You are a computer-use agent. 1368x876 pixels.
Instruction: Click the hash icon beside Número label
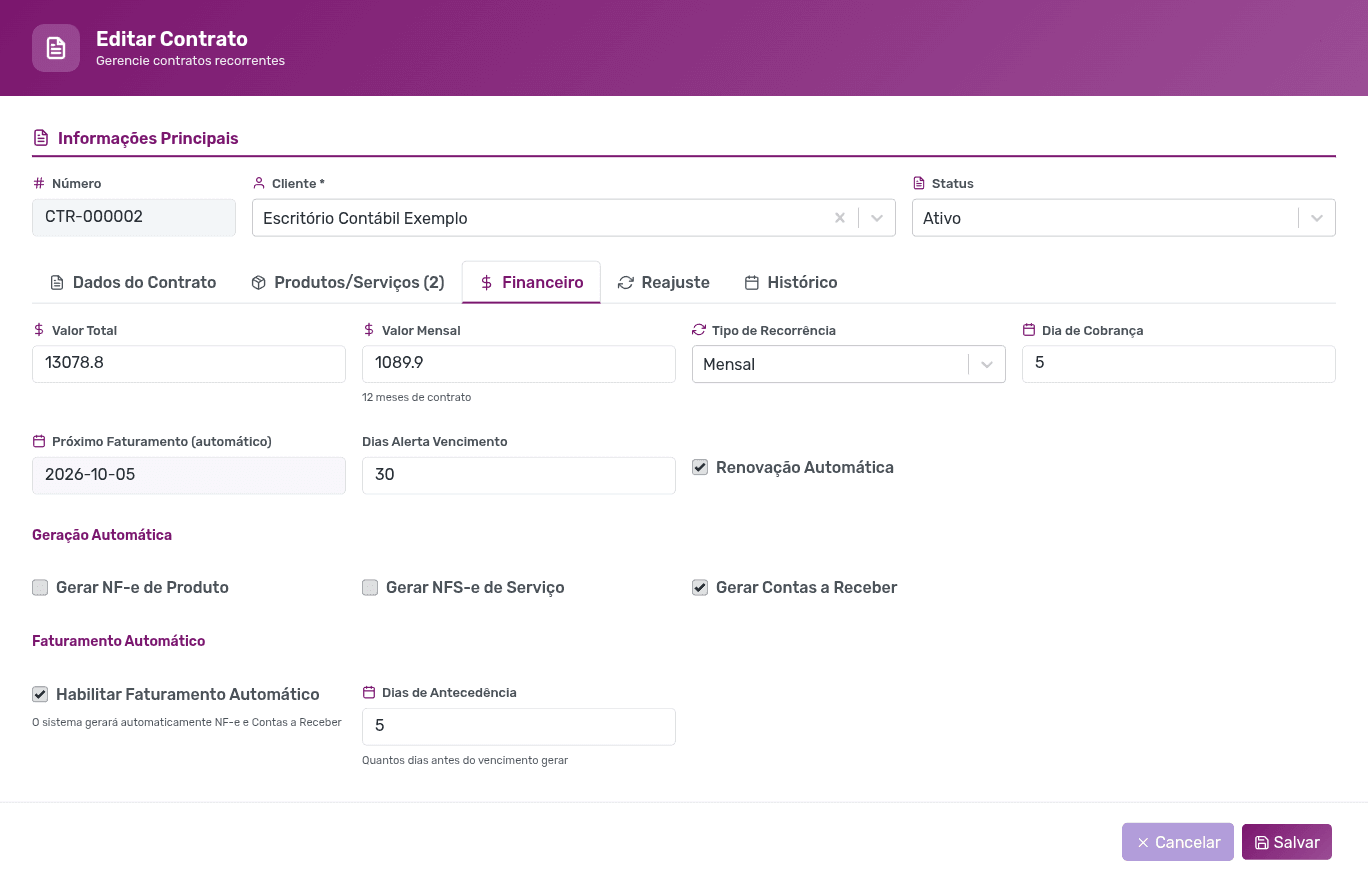[x=39, y=183]
